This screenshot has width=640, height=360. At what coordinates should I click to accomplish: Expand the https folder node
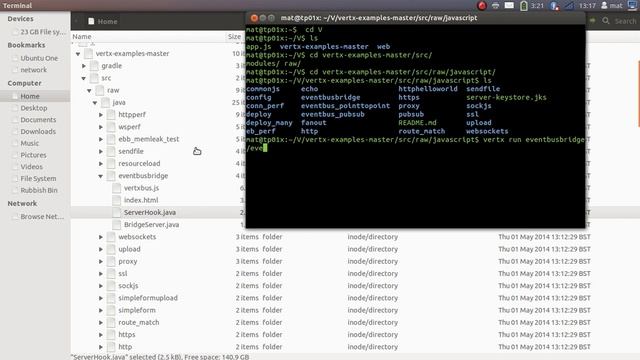click(x=101, y=335)
